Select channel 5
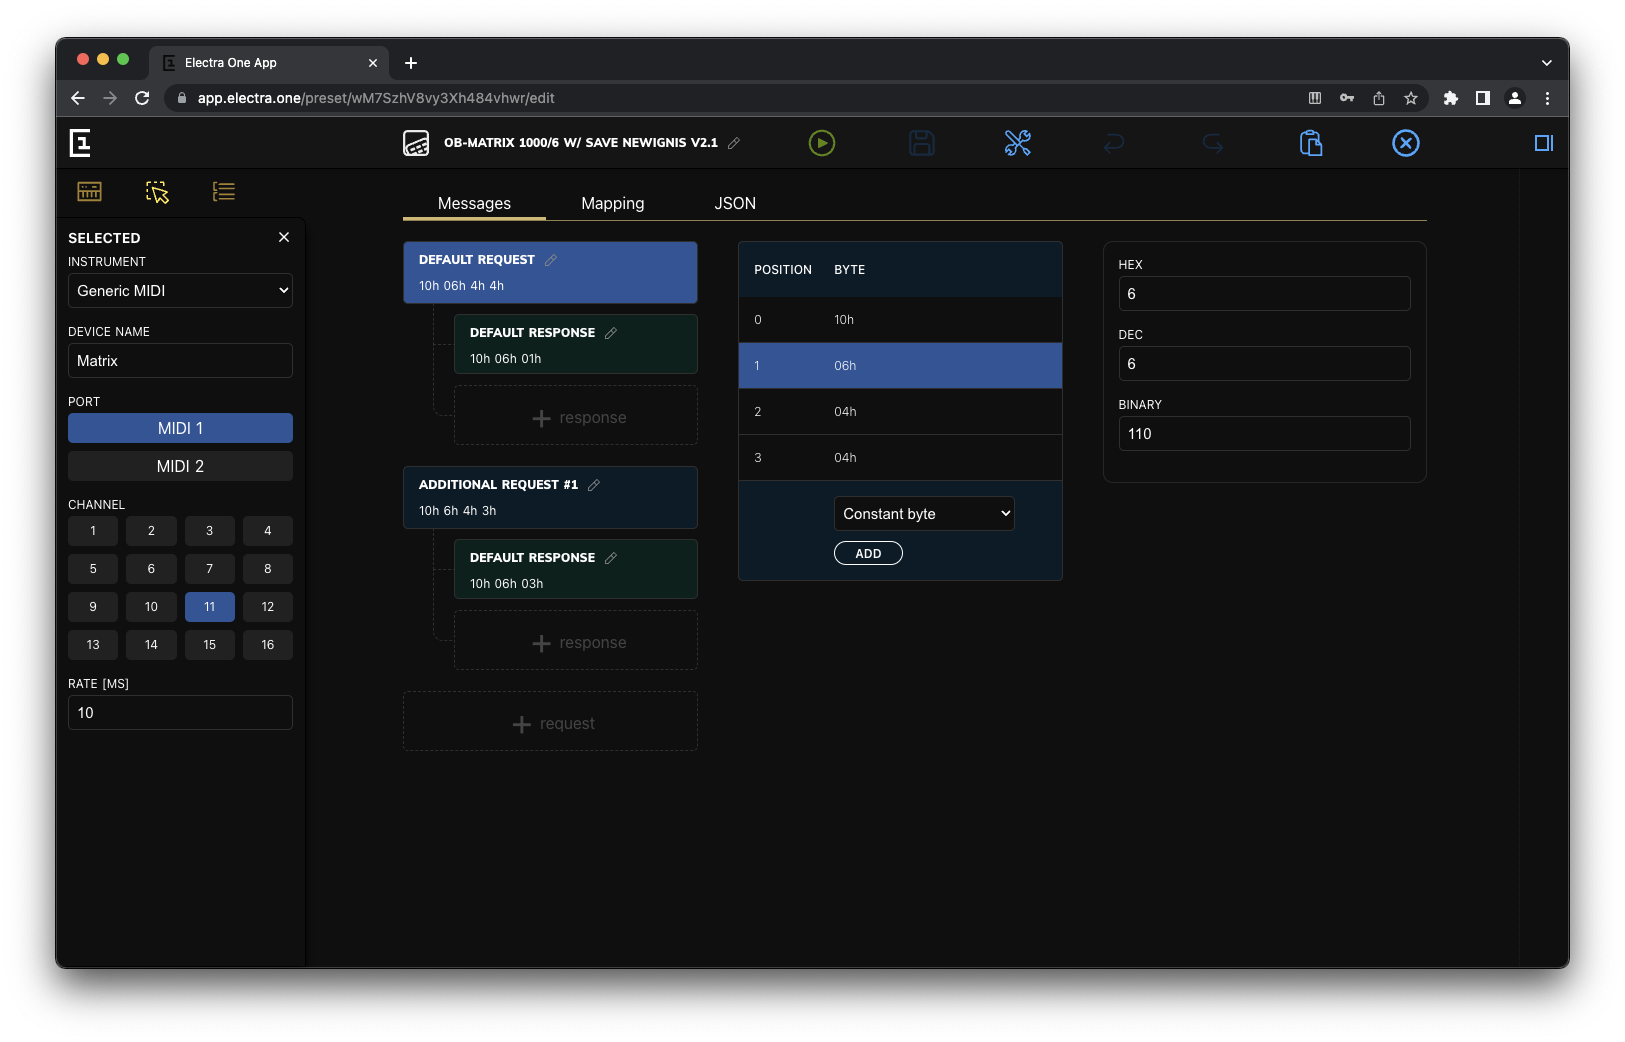Viewport: 1625px width, 1042px height. [x=92, y=568]
